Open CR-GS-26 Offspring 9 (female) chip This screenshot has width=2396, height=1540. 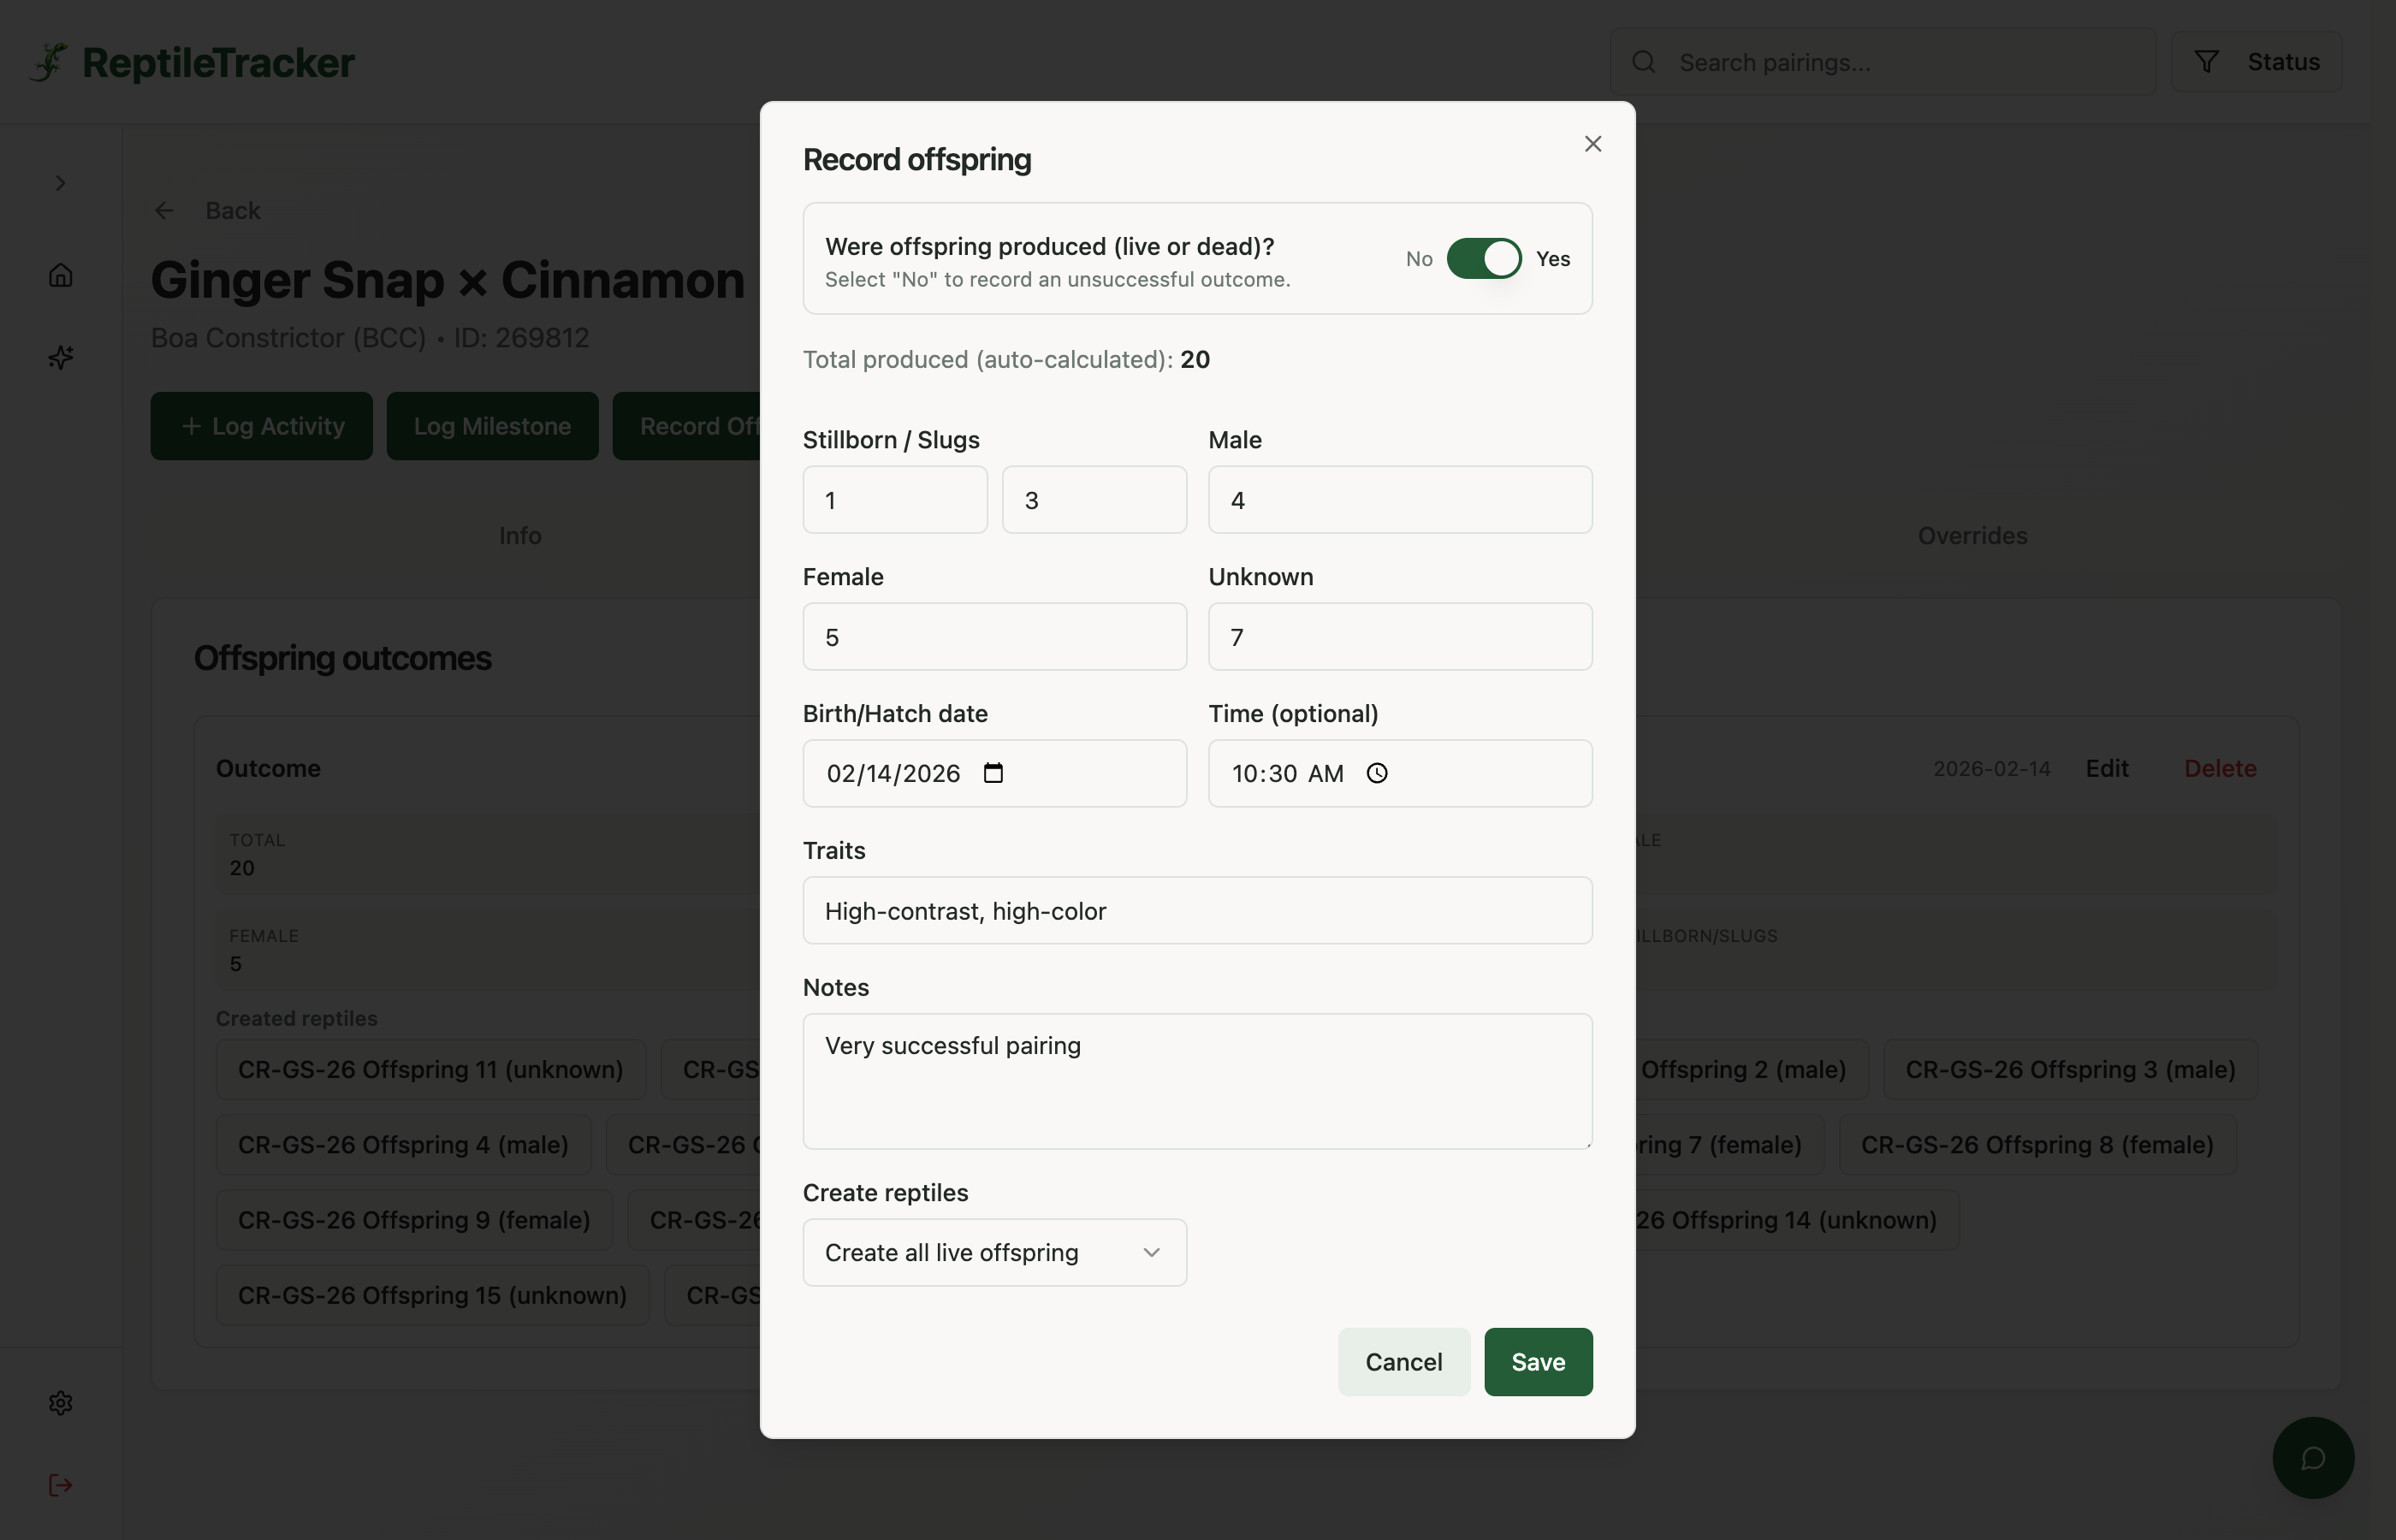pos(414,1220)
